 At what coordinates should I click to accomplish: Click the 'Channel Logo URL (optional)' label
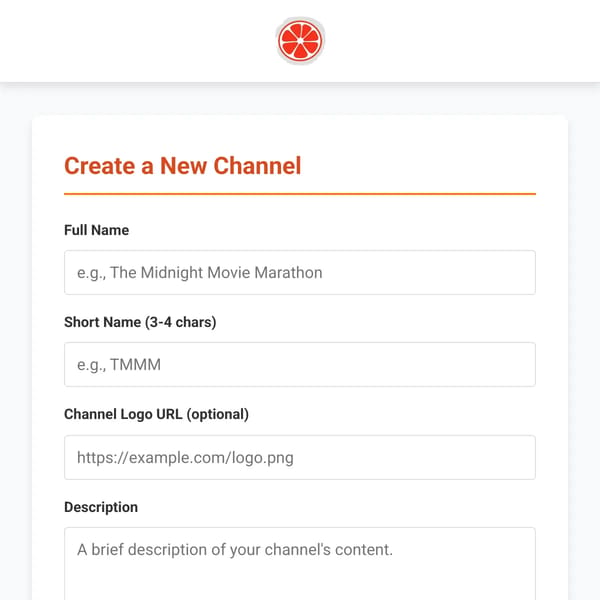[157, 414]
